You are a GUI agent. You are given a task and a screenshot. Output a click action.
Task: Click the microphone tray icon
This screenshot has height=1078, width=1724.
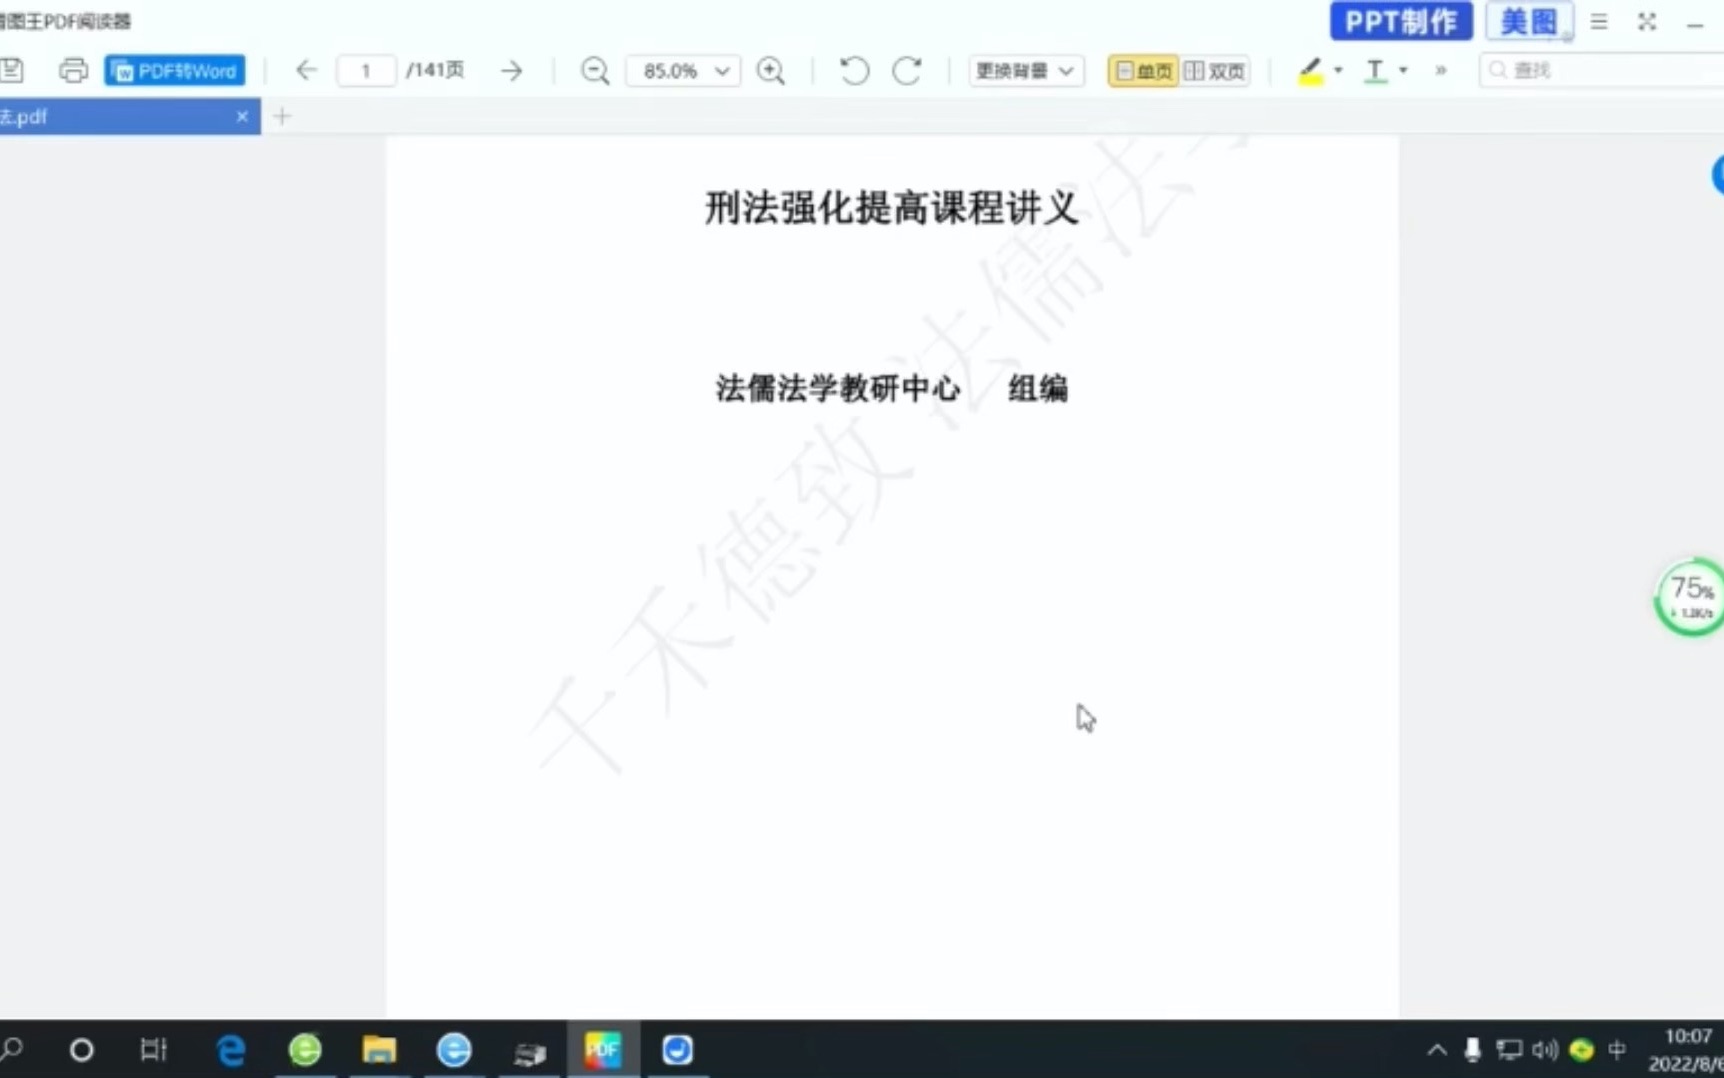tap(1472, 1049)
